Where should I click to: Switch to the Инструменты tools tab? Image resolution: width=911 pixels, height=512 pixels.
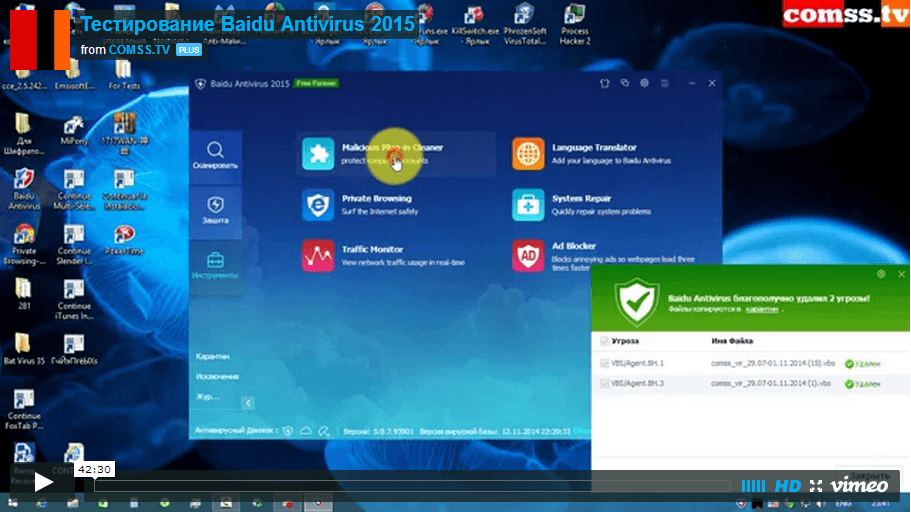click(x=215, y=266)
